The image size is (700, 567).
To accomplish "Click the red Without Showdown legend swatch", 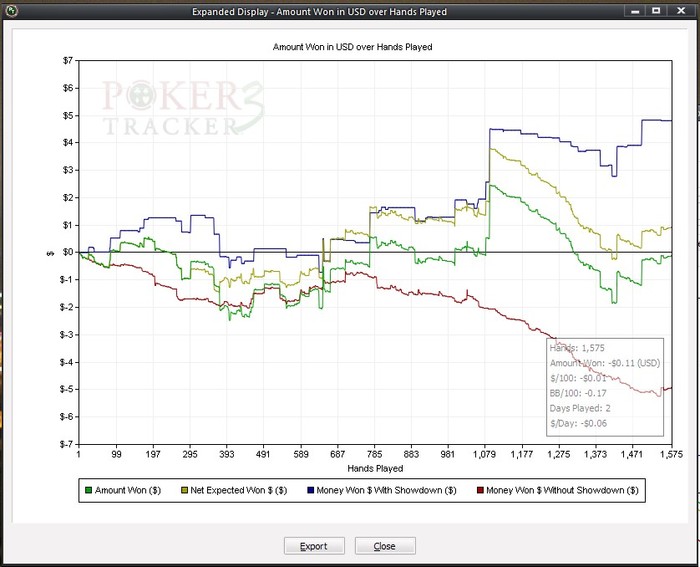I will tap(480, 490).
